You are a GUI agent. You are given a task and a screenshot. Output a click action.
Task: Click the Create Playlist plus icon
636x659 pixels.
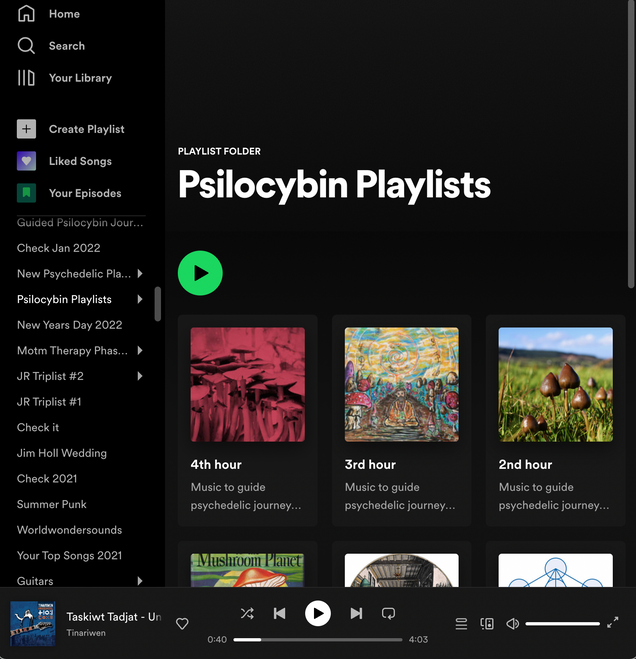26,129
